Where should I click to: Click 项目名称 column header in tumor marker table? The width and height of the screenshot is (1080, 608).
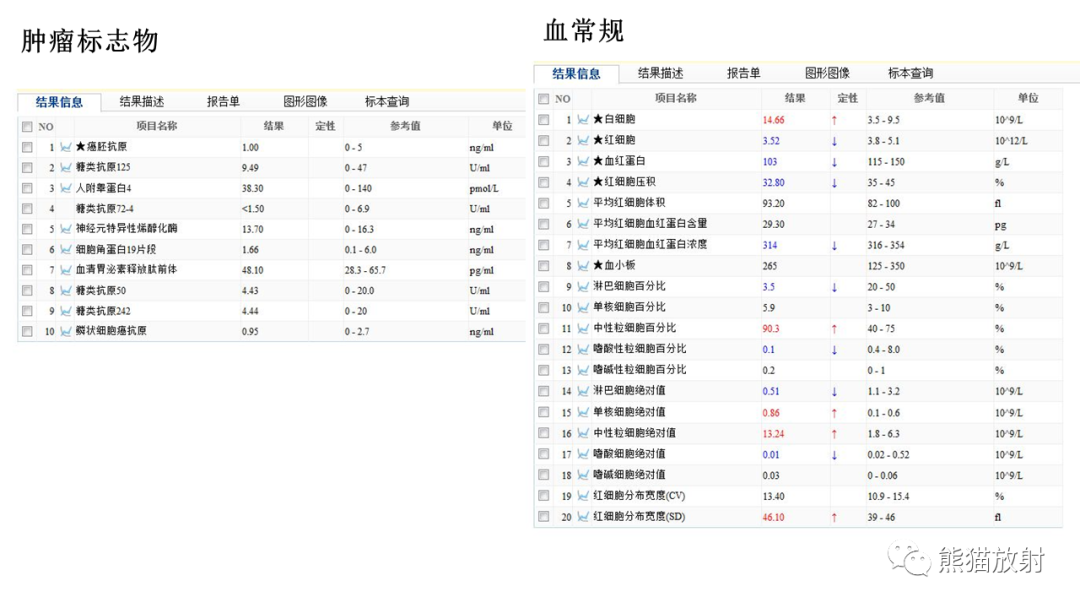click(156, 126)
